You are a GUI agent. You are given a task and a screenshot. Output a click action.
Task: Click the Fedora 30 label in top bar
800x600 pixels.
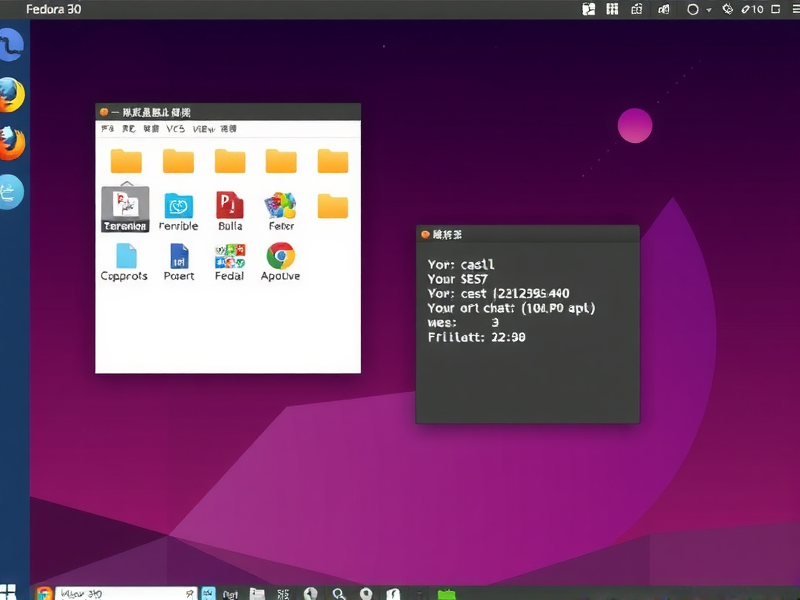pyautogui.click(x=54, y=9)
